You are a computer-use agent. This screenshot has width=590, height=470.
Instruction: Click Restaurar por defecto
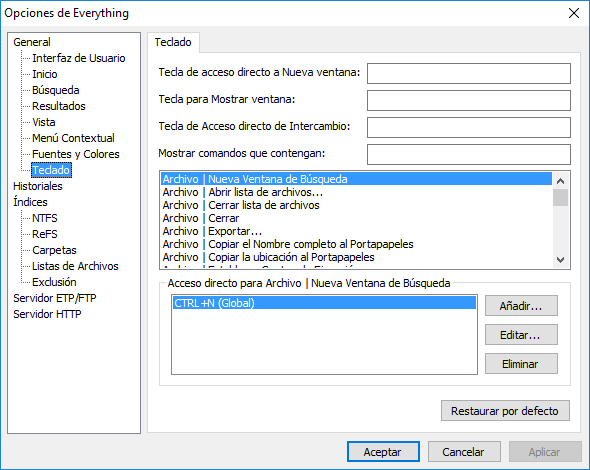pyautogui.click(x=505, y=411)
